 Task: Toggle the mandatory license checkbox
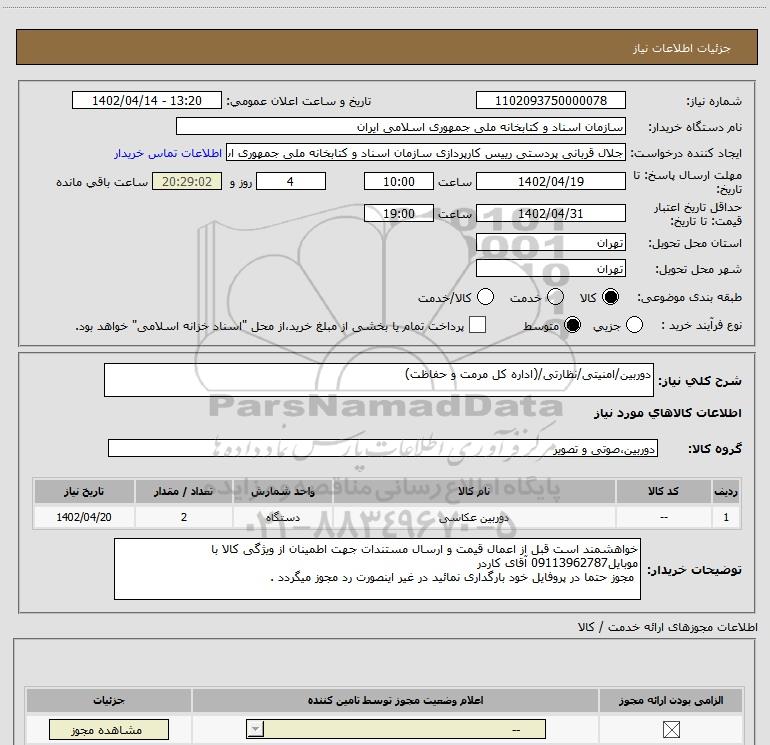[x=671, y=730]
